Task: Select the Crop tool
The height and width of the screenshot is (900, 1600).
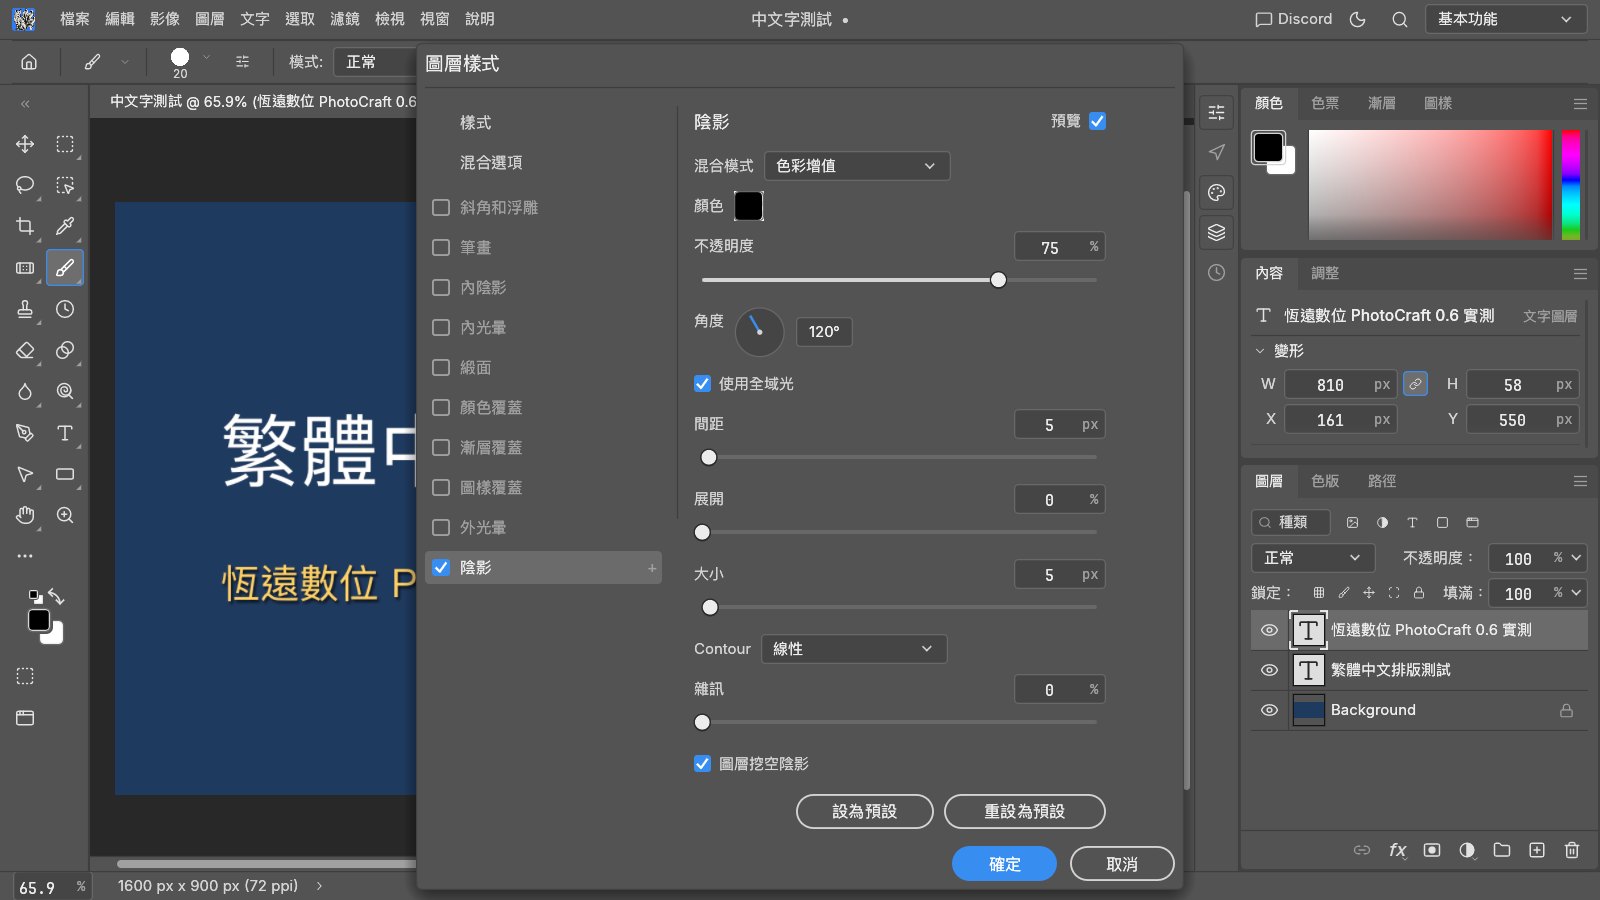Action: [25, 226]
